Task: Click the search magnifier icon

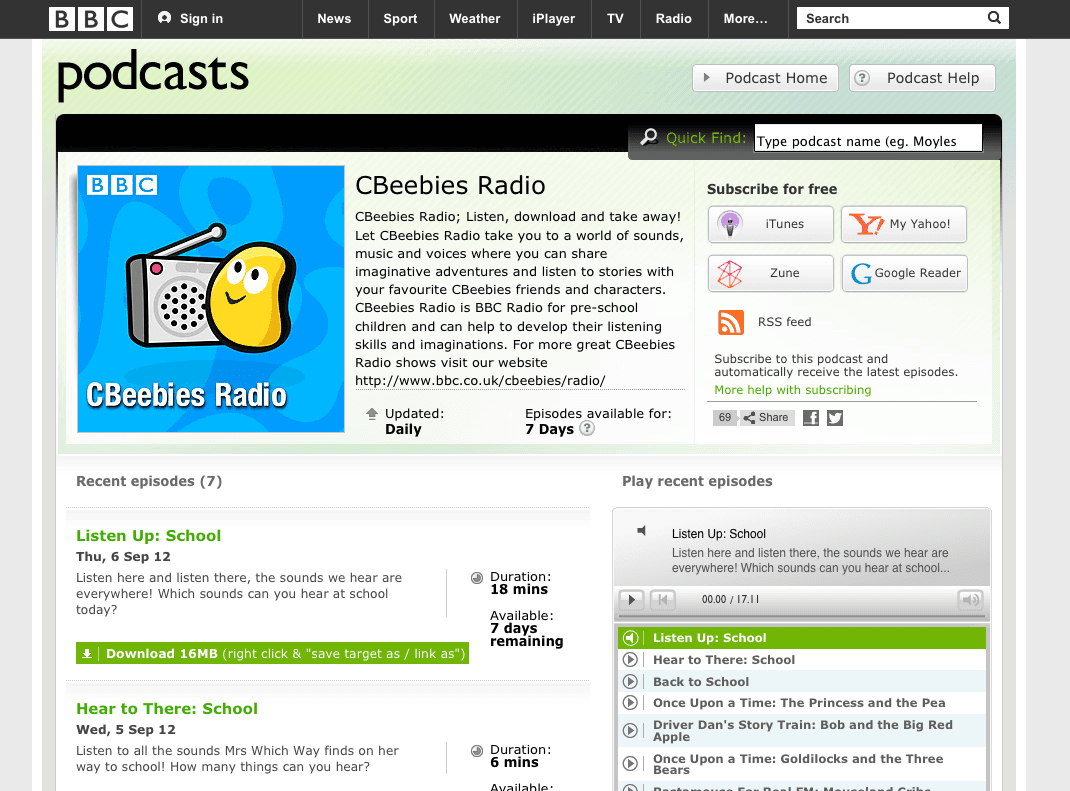Action: coord(995,18)
